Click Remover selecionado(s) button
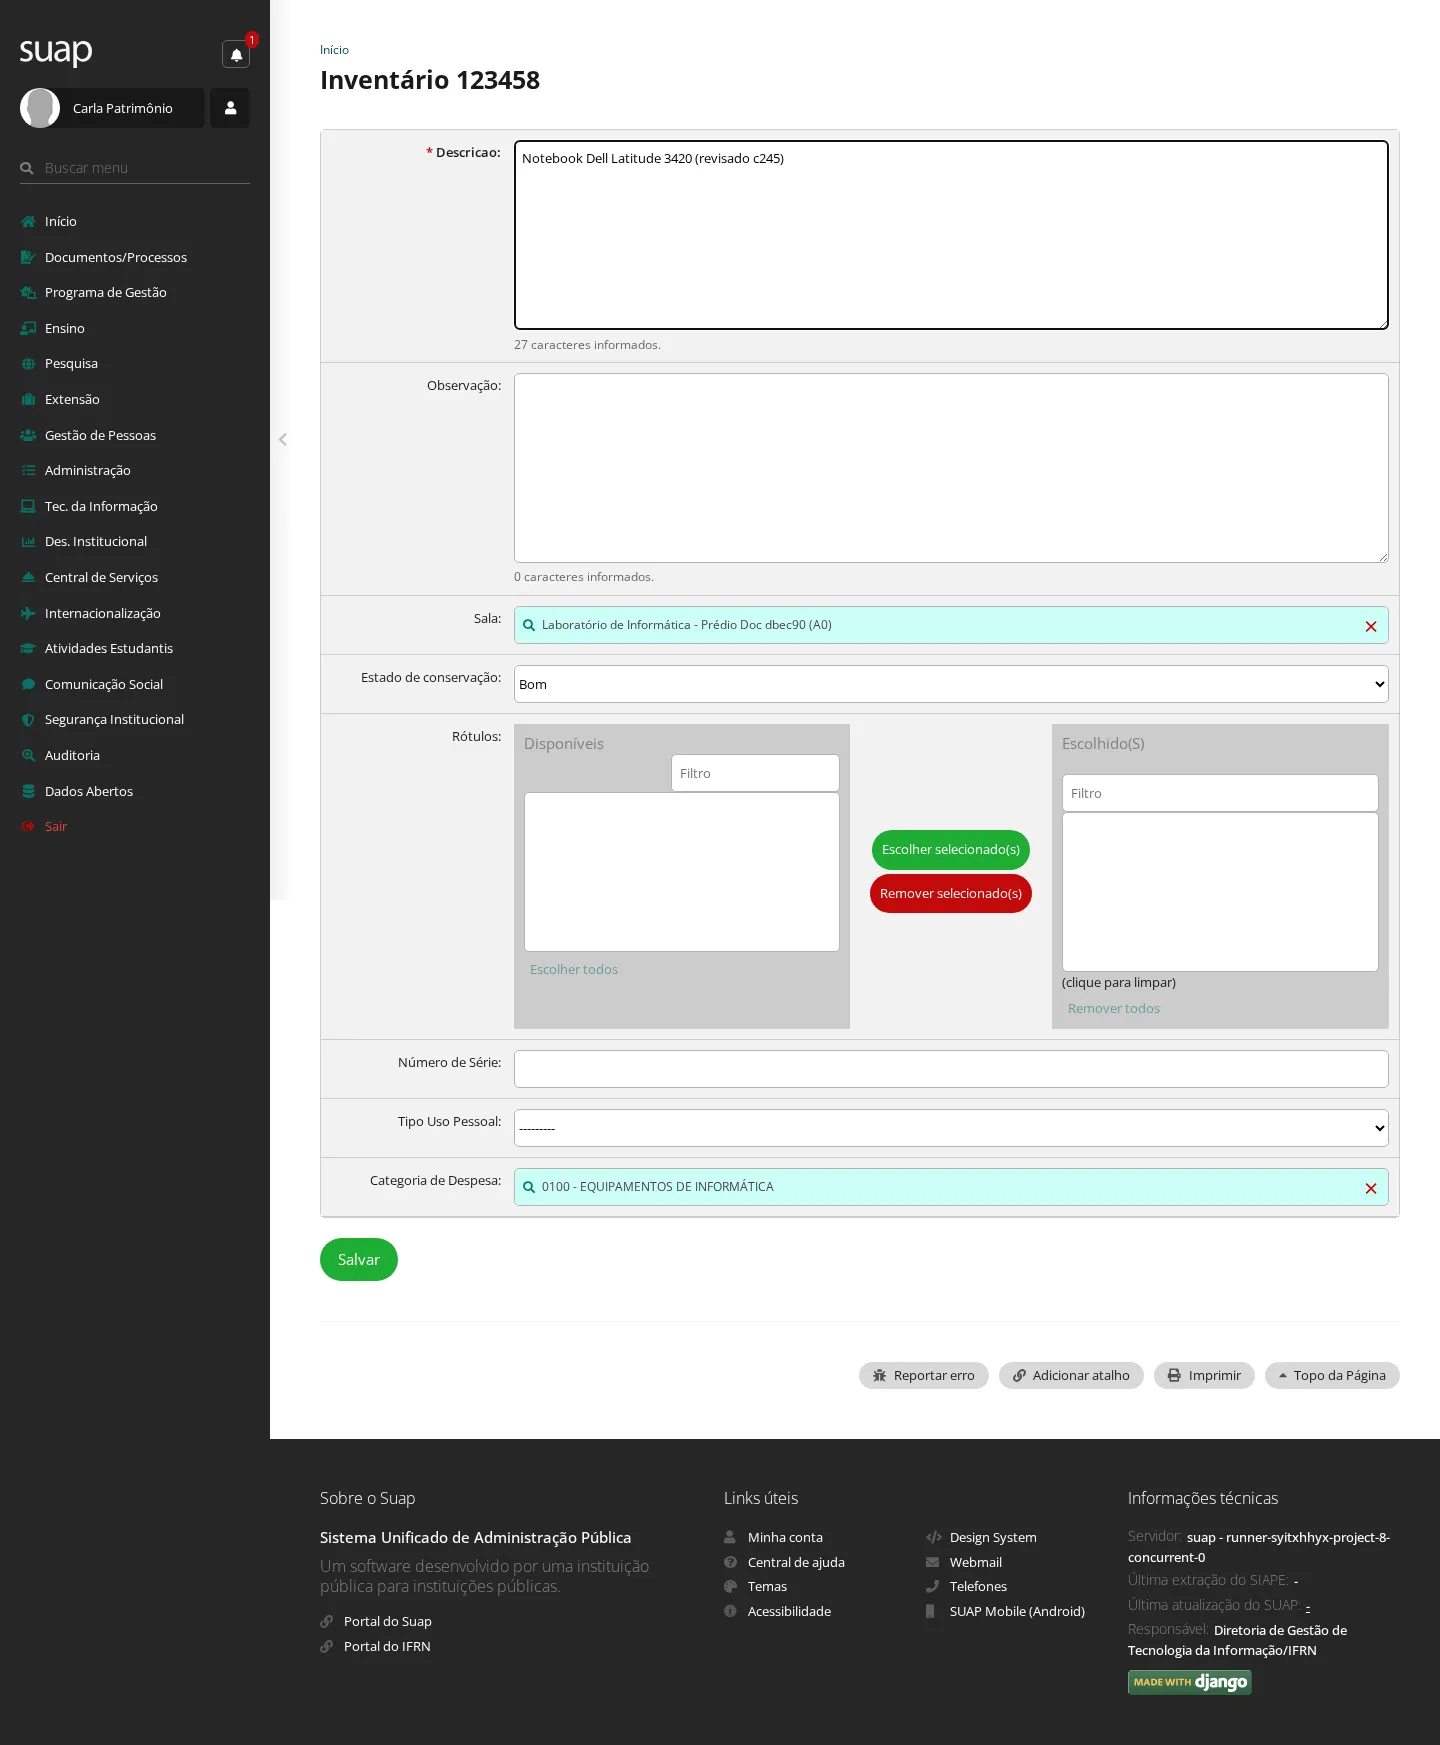Screen dimensions: 1440x1745 coord(951,893)
